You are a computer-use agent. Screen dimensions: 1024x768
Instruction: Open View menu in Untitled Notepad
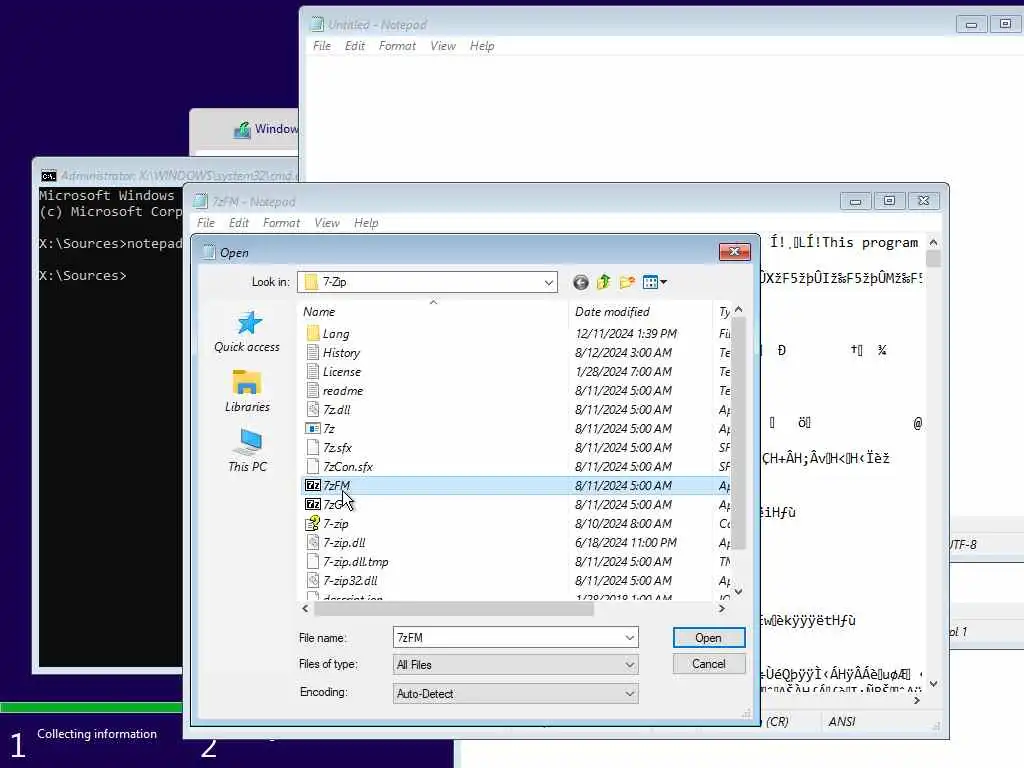point(443,46)
